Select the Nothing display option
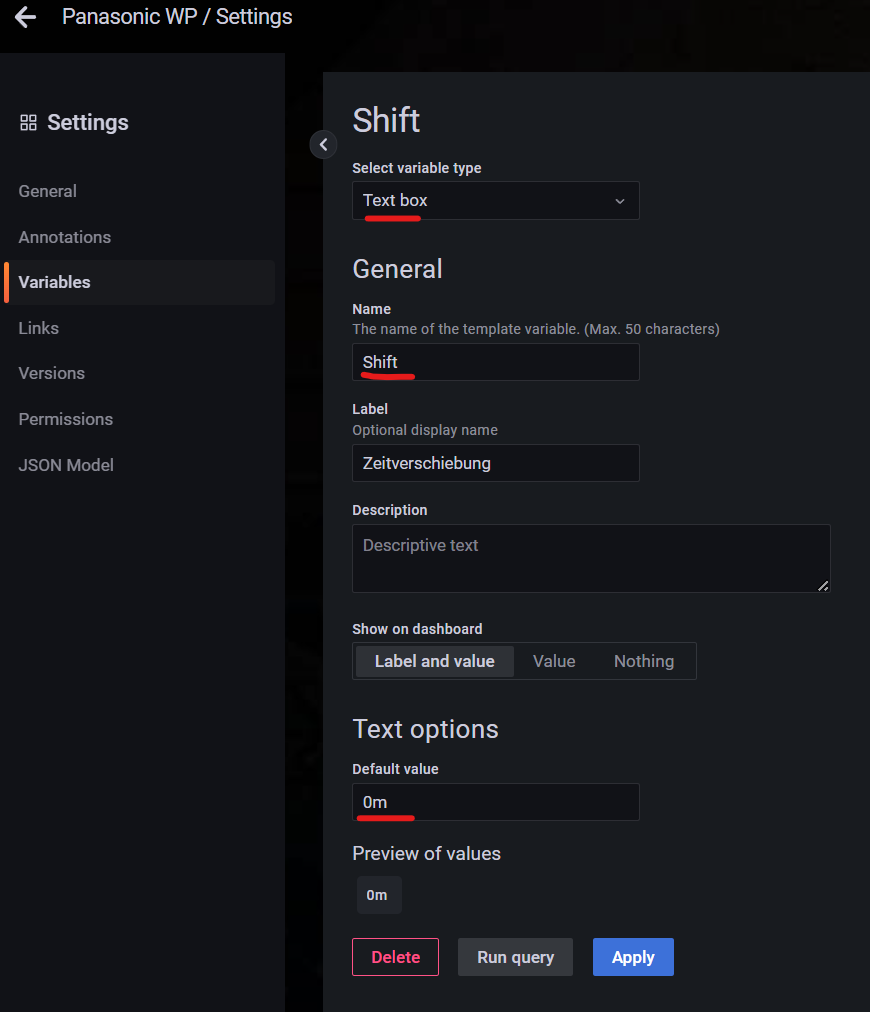The height and width of the screenshot is (1012, 870). tap(643, 661)
